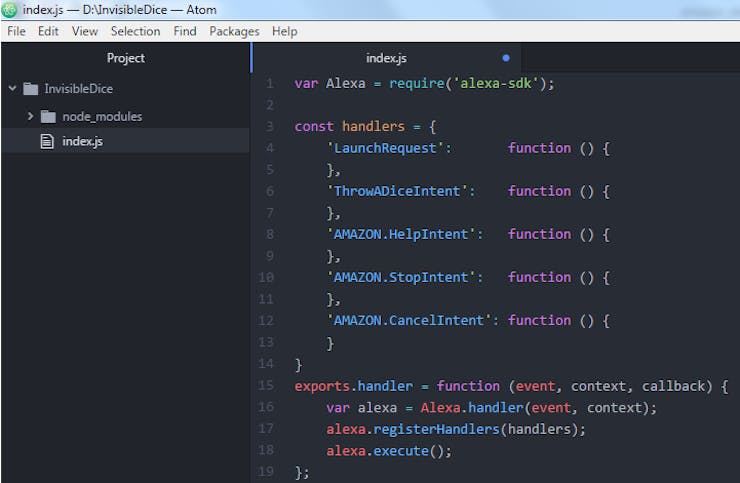
Task: Collapse the InvisibleDice project folder
Action: click(12, 88)
